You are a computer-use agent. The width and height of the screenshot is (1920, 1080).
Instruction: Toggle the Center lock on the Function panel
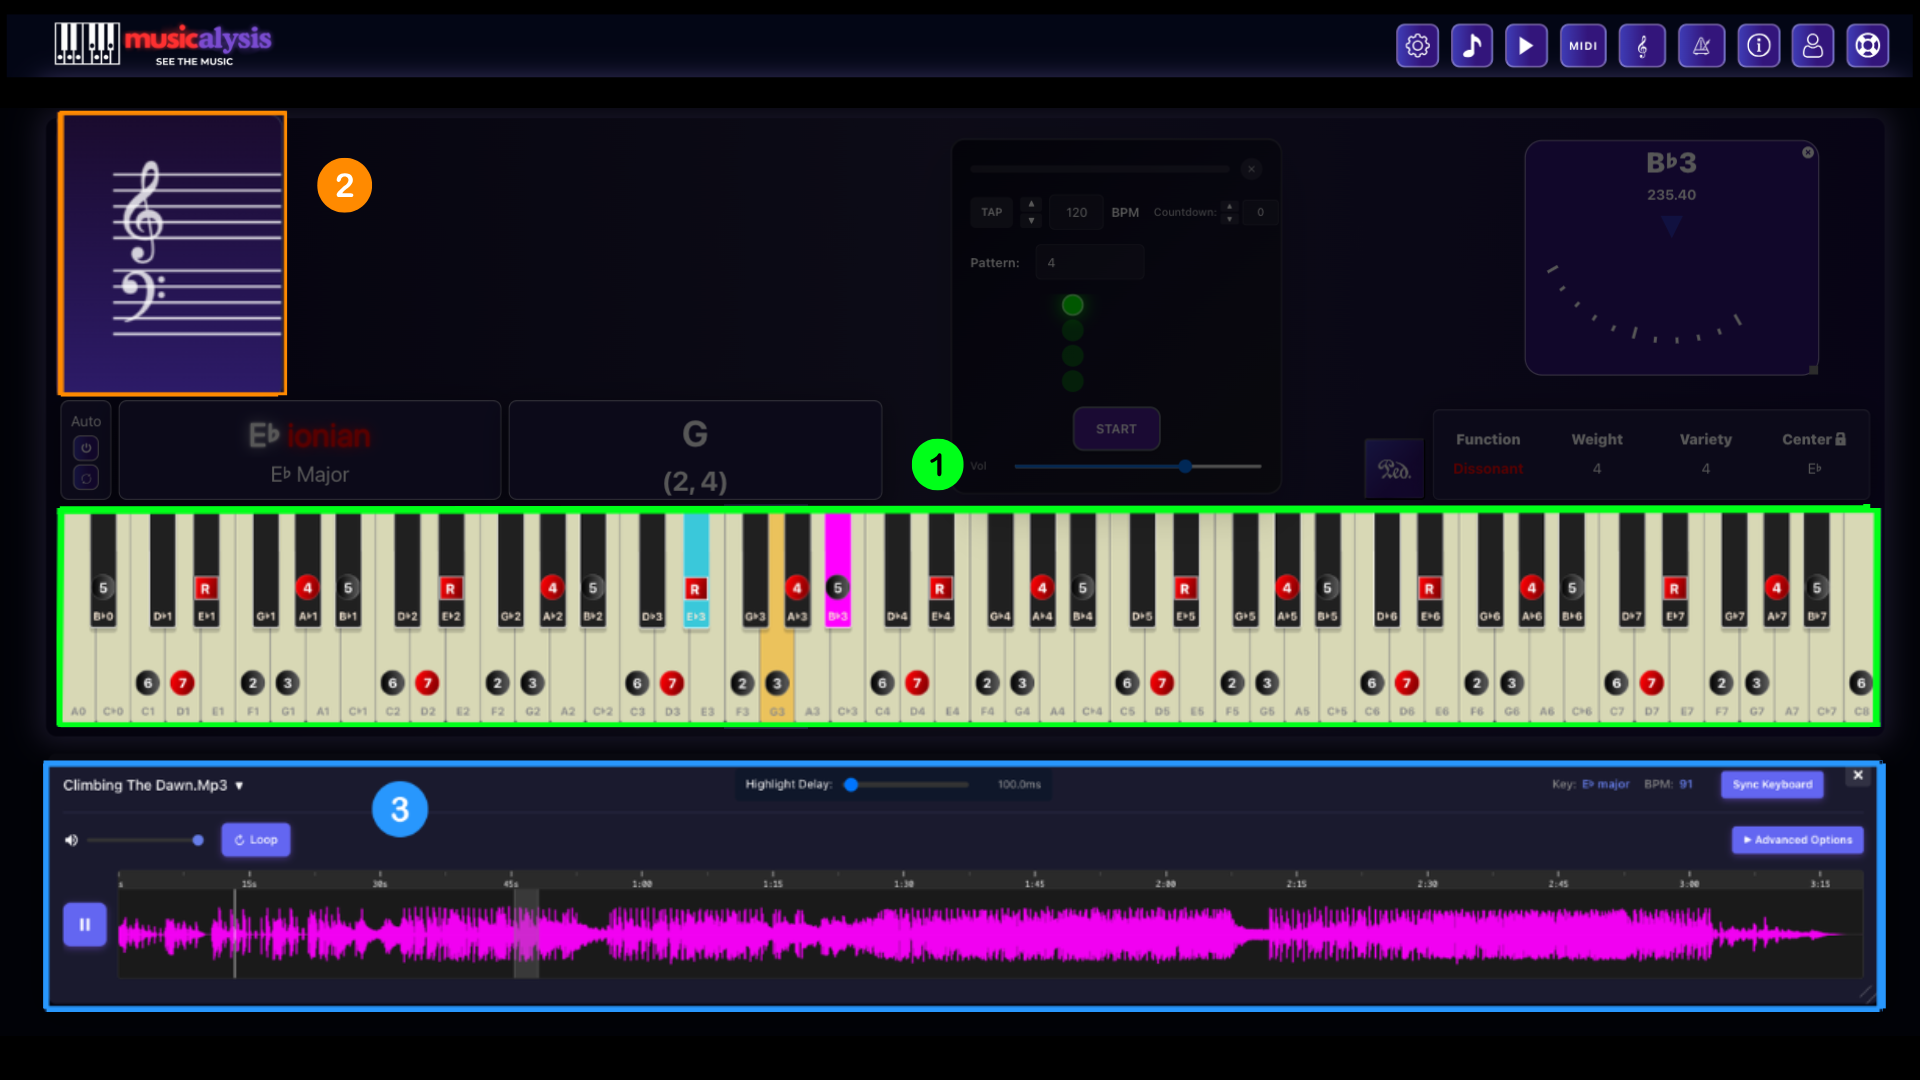tap(1841, 438)
